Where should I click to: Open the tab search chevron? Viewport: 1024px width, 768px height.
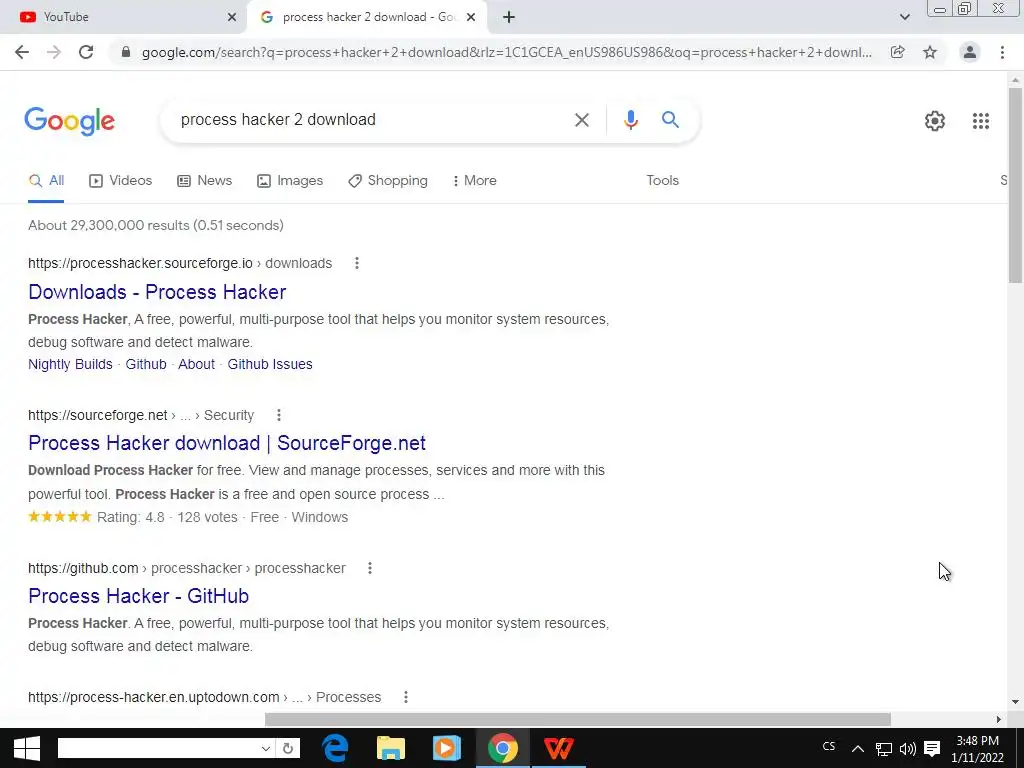[904, 17]
